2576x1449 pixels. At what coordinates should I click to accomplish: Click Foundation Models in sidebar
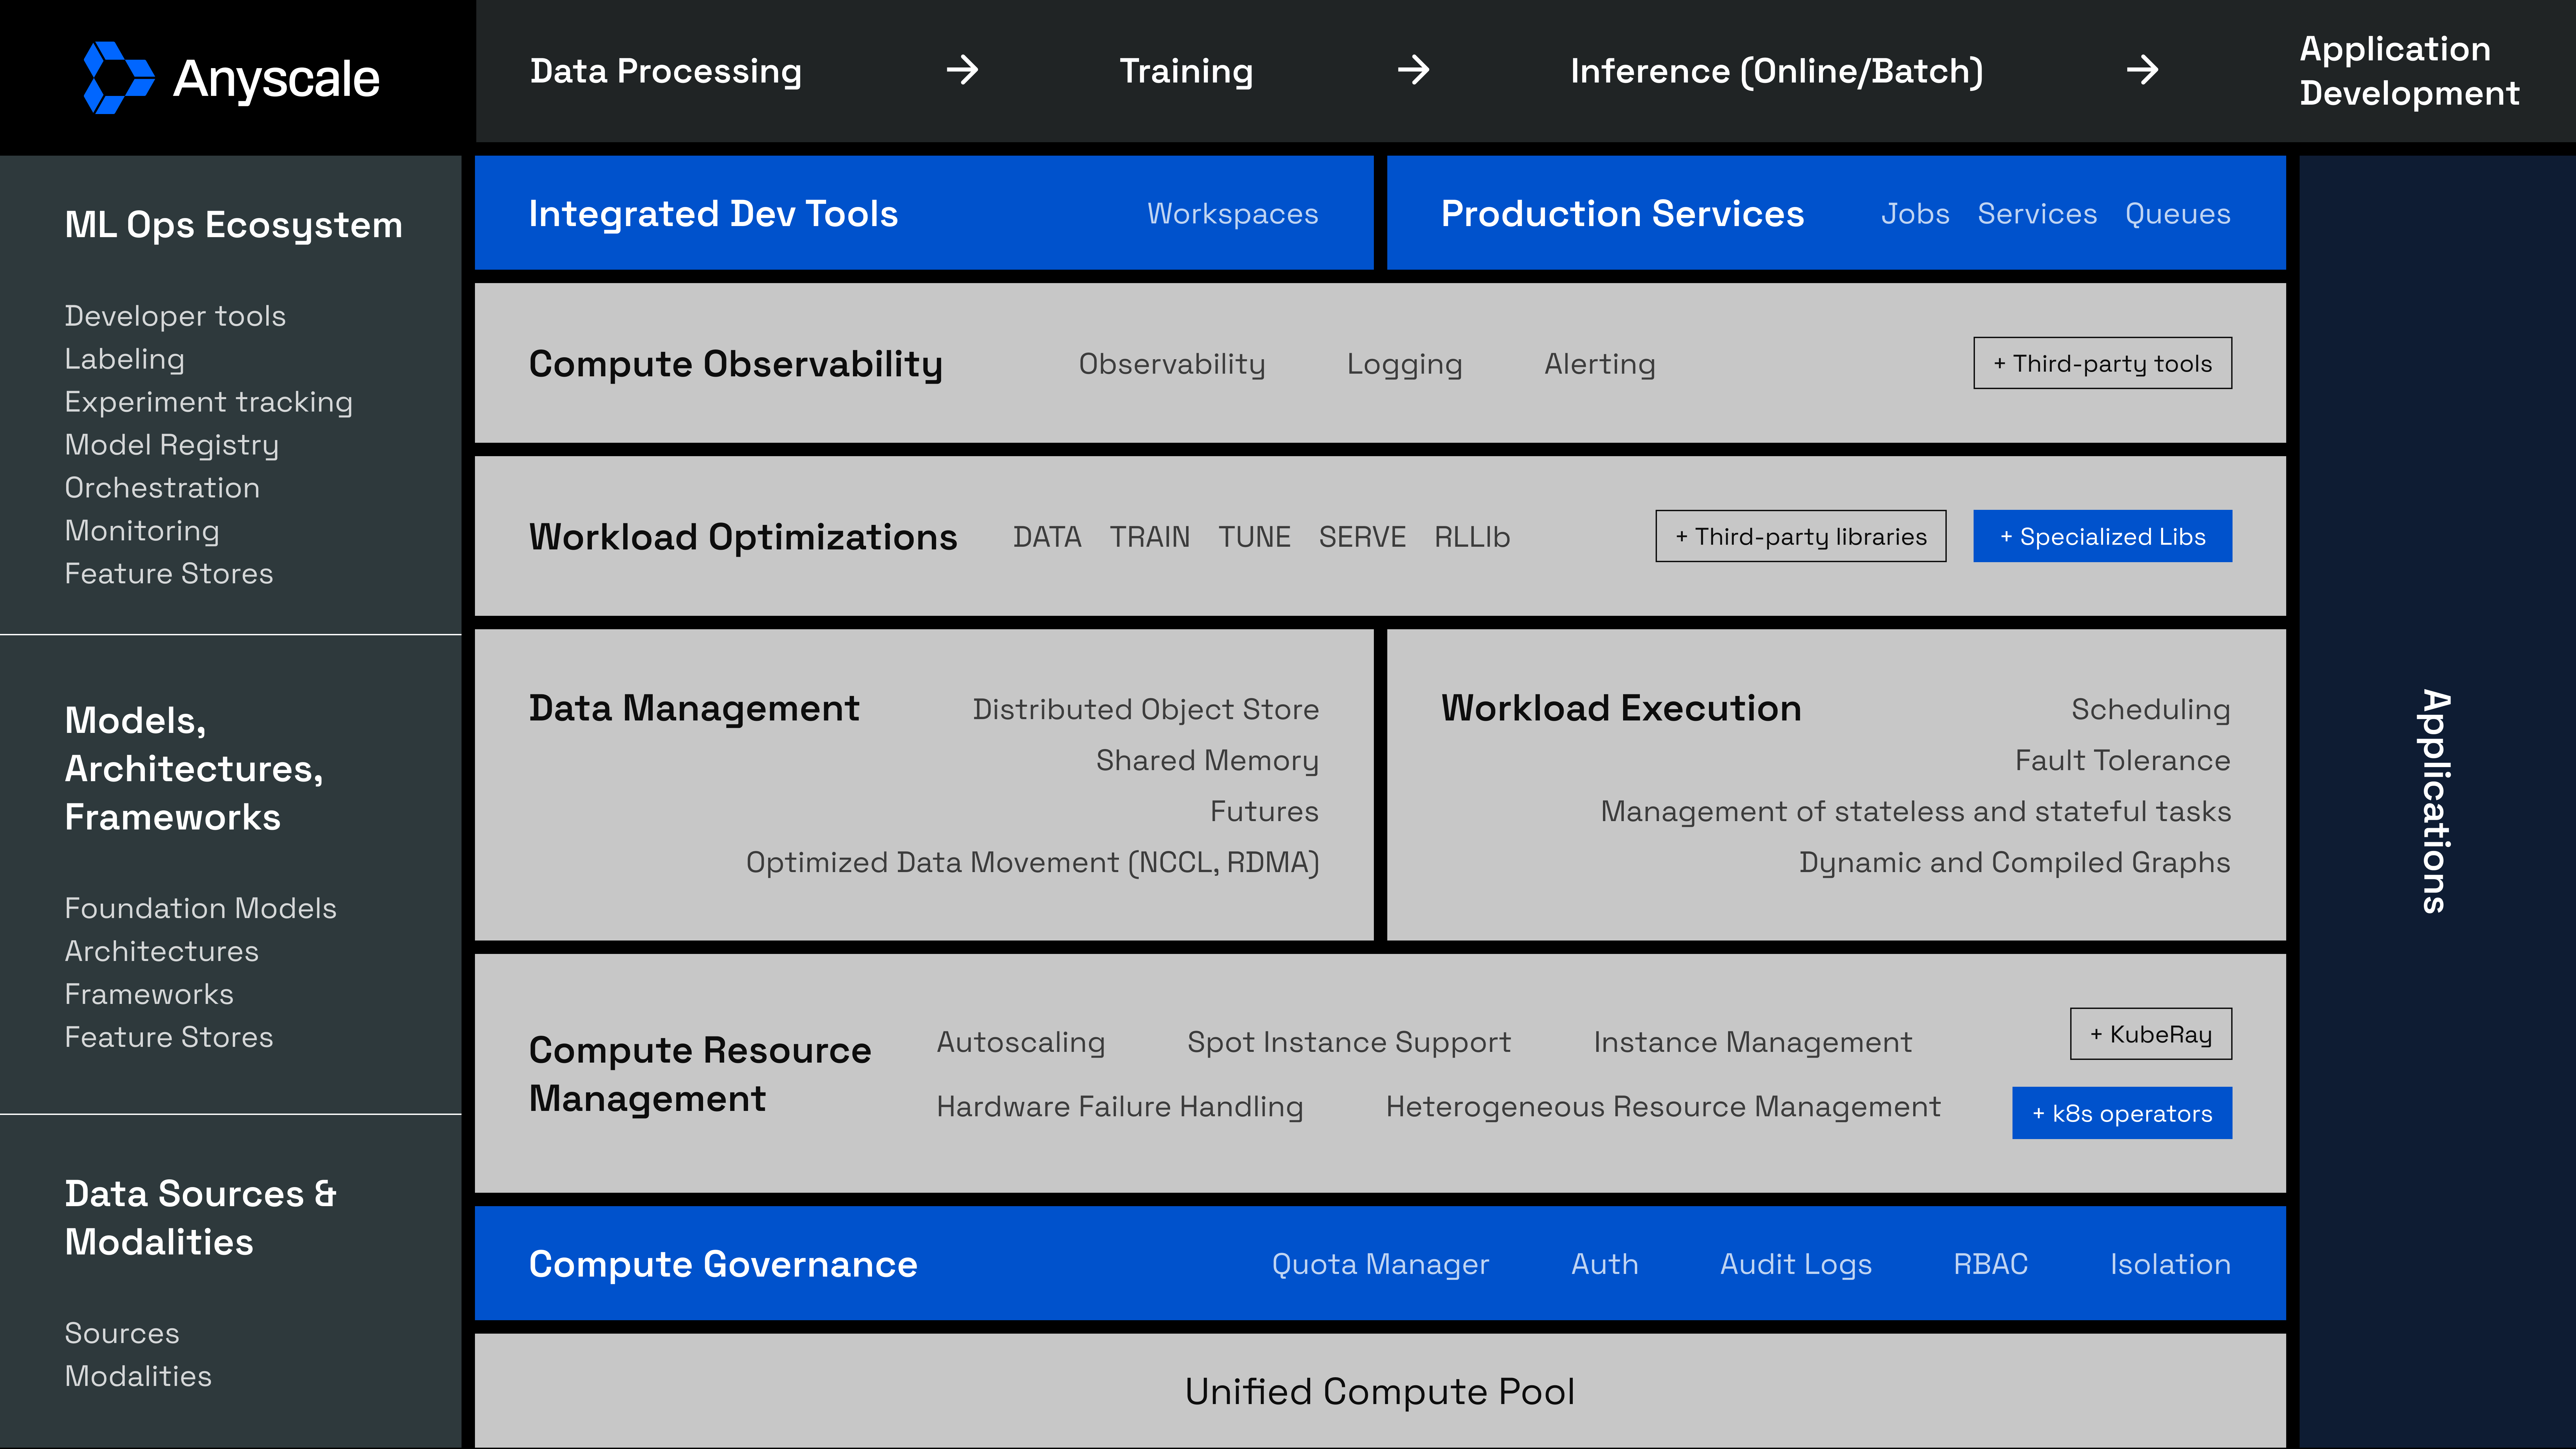(x=201, y=908)
